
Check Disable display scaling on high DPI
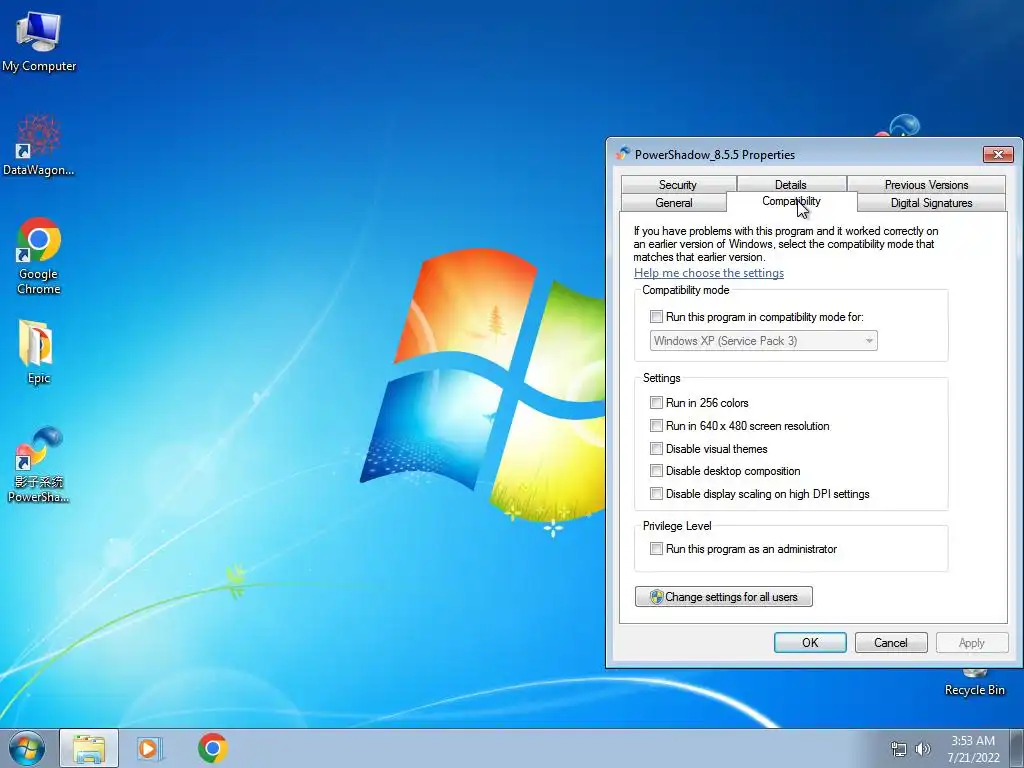pos(656,494)
